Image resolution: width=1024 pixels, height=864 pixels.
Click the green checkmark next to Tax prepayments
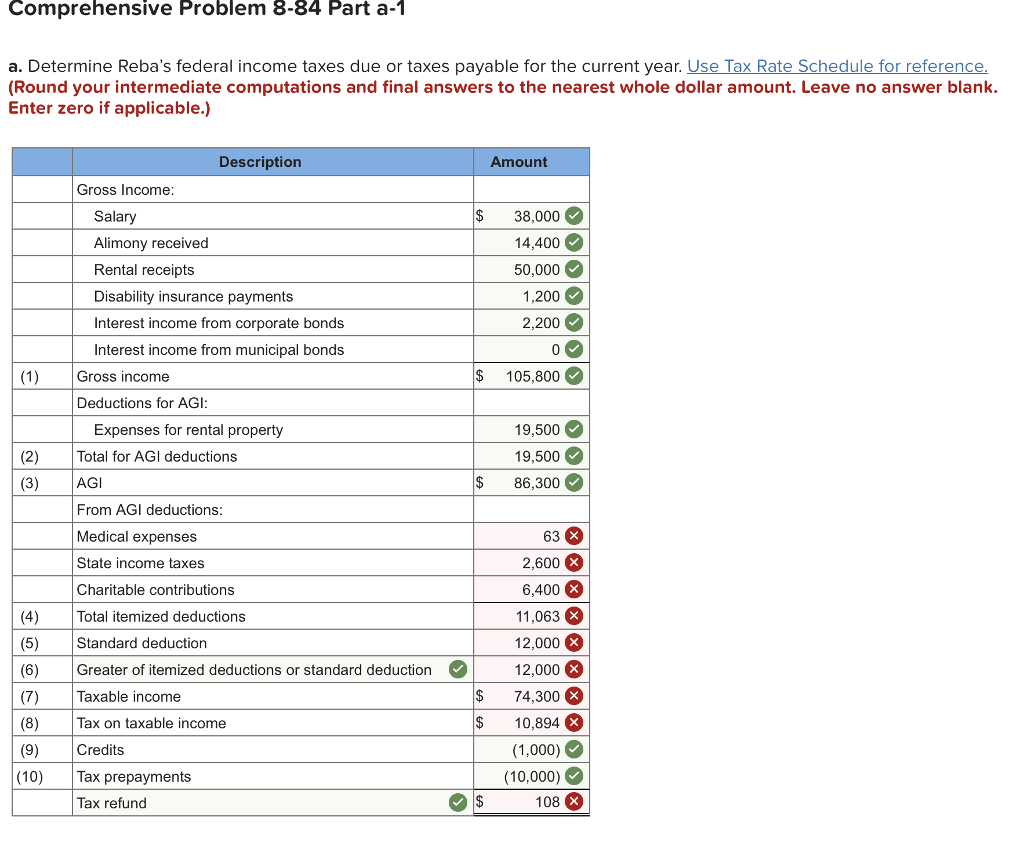(x=575, y=776)
